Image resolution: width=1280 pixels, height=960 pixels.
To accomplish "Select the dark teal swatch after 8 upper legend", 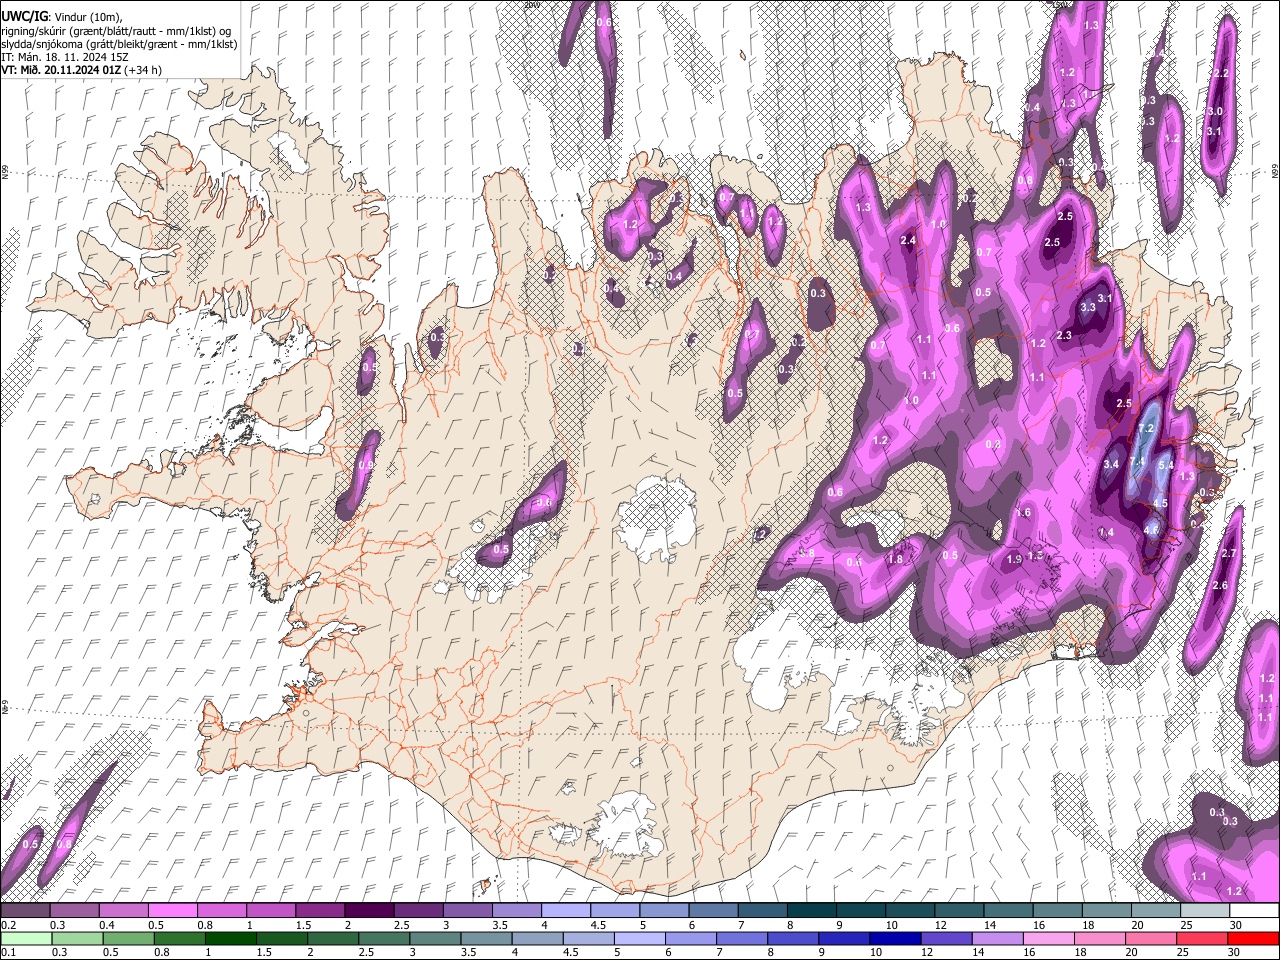I will click(810, 911).
